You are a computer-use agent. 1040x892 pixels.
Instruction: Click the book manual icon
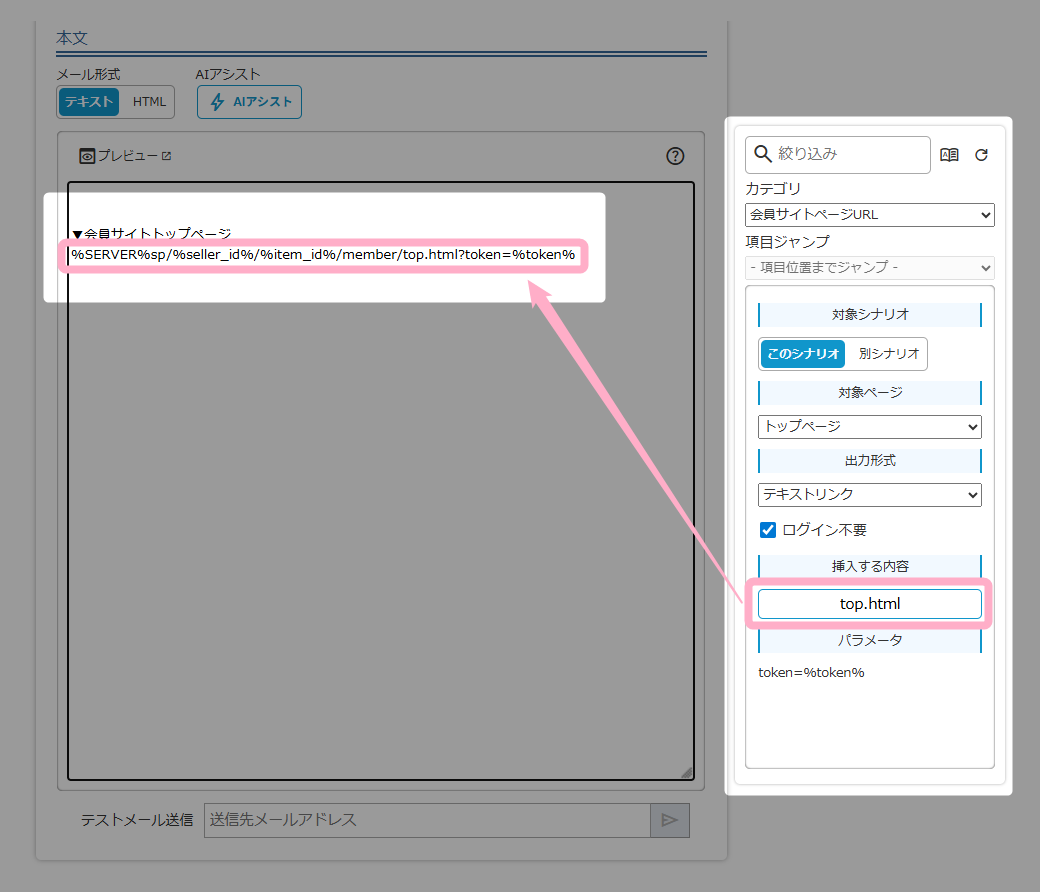[x=949, y=155]
